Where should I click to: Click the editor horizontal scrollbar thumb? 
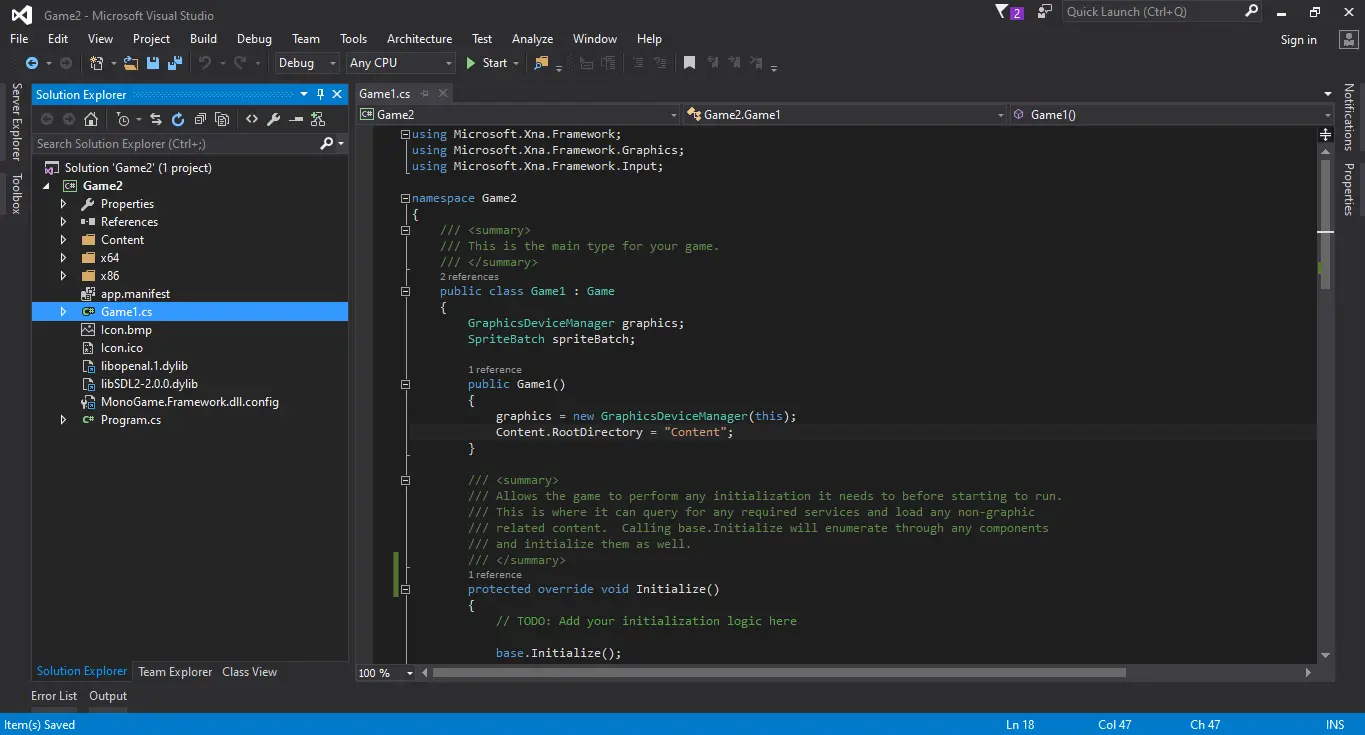779,673
